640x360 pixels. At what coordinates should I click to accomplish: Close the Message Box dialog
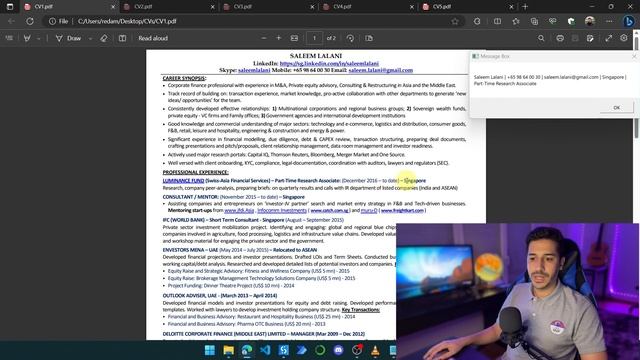click(634, 56)
